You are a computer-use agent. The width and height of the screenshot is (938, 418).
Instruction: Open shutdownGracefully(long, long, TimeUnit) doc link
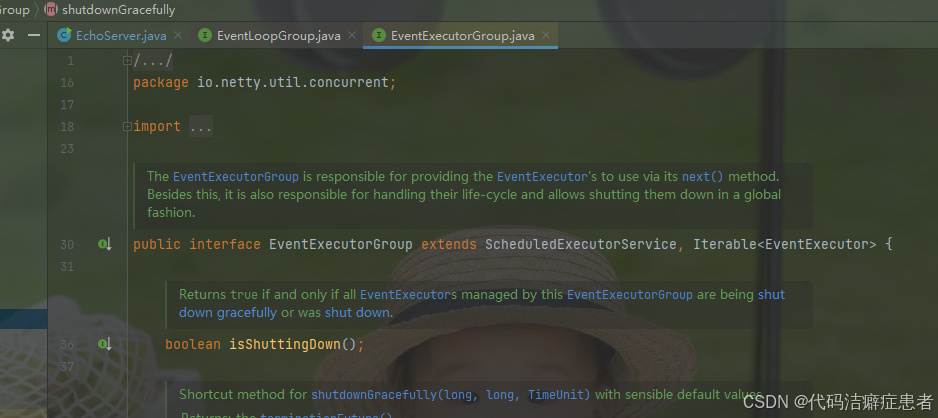pyautogui.click(x=450, y=395)
